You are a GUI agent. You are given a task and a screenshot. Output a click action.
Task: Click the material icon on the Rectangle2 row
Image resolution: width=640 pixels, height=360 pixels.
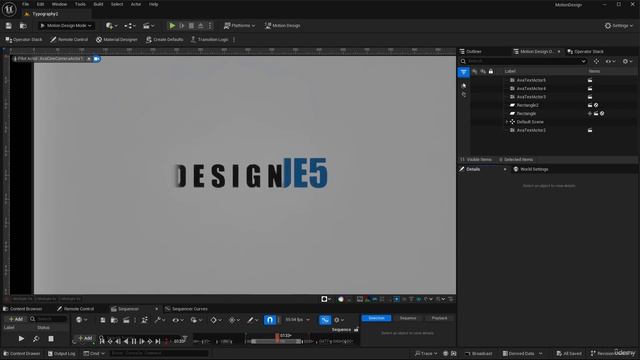pyautogui.click(x=596, y=105)
